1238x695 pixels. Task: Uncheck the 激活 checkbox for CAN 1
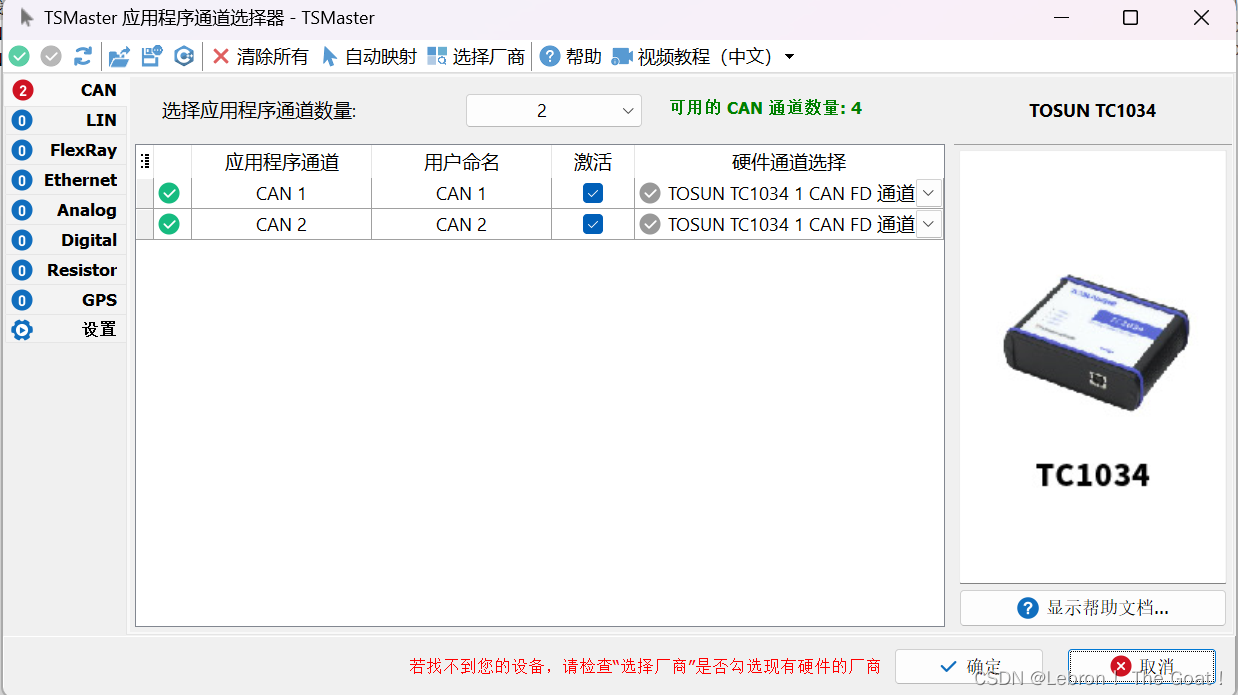pos(592,193)
